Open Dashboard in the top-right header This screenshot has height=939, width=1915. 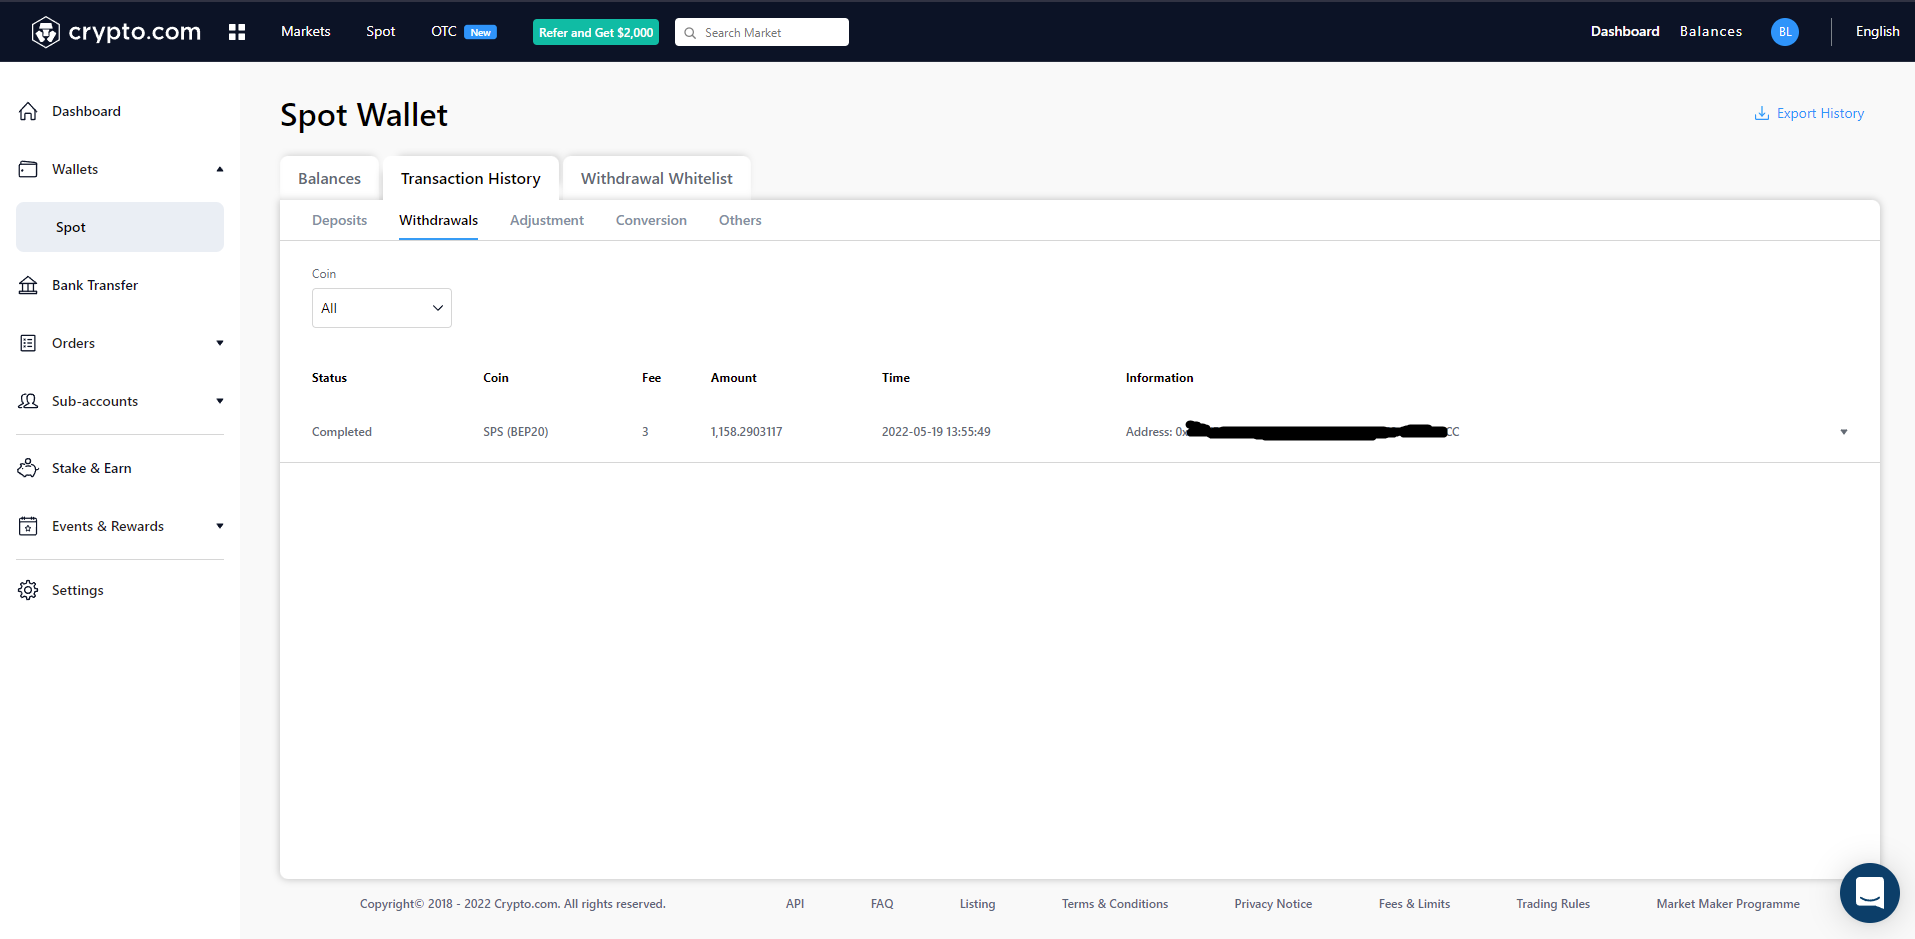click(x=1625, y=32)
